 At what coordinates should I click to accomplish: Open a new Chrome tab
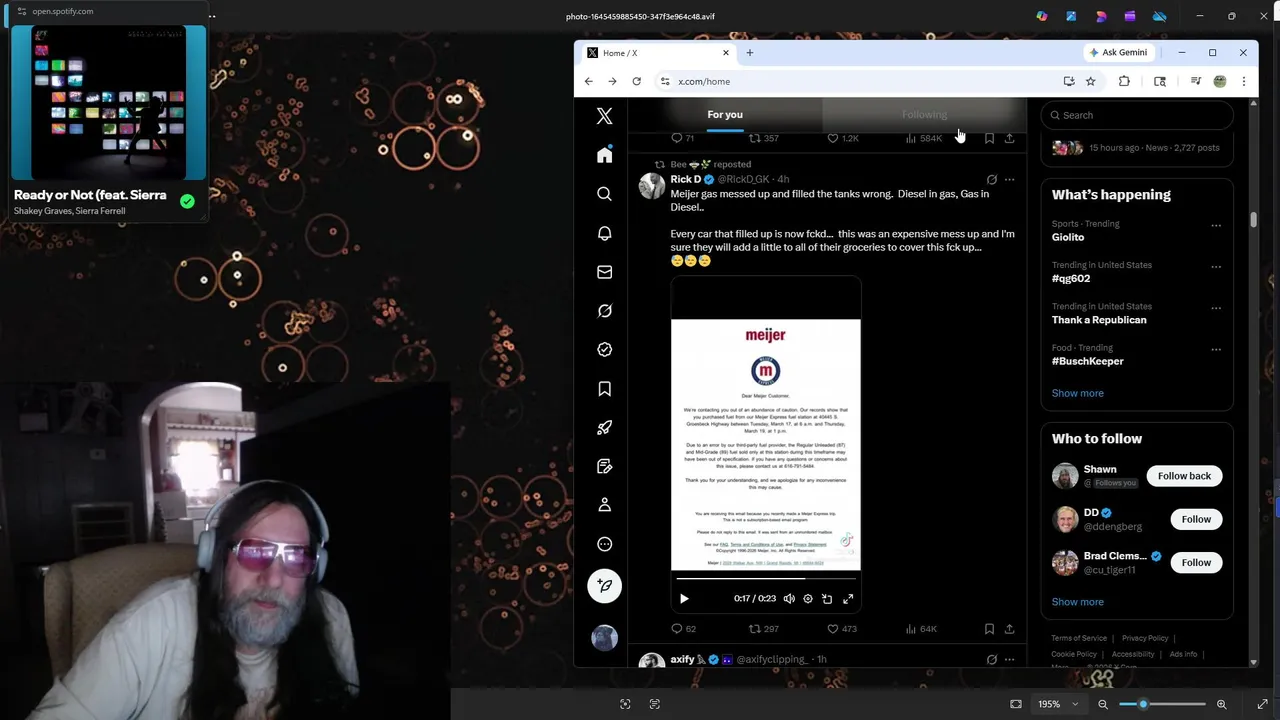pyautogui.click(x=750, y=53)
